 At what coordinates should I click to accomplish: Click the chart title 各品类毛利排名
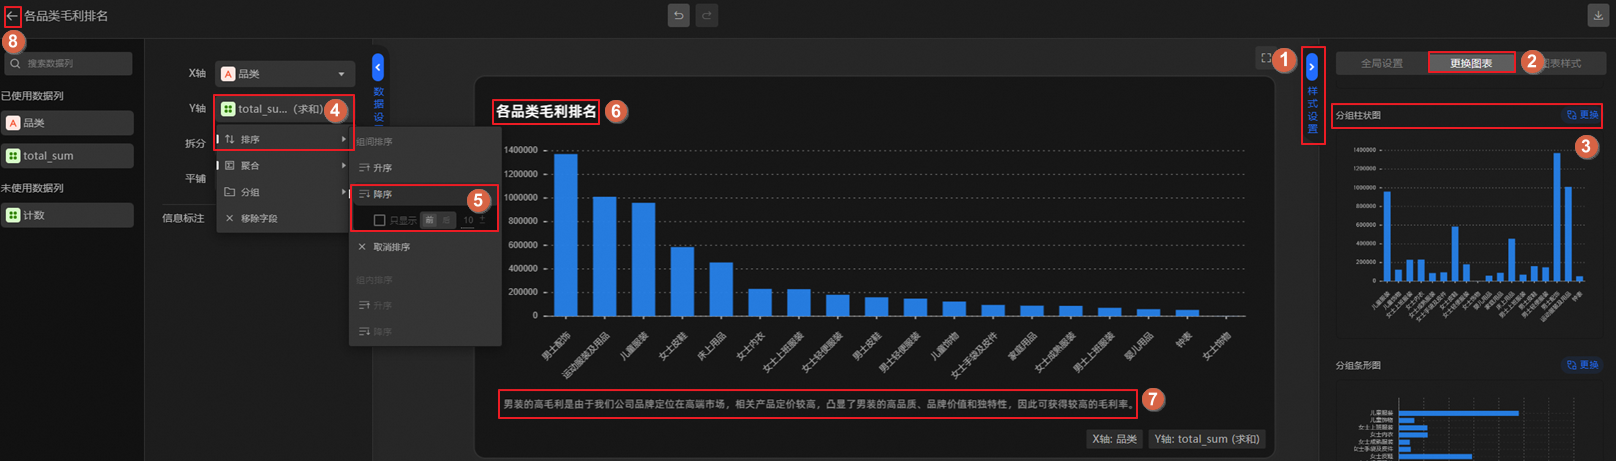tap(546, 111)
